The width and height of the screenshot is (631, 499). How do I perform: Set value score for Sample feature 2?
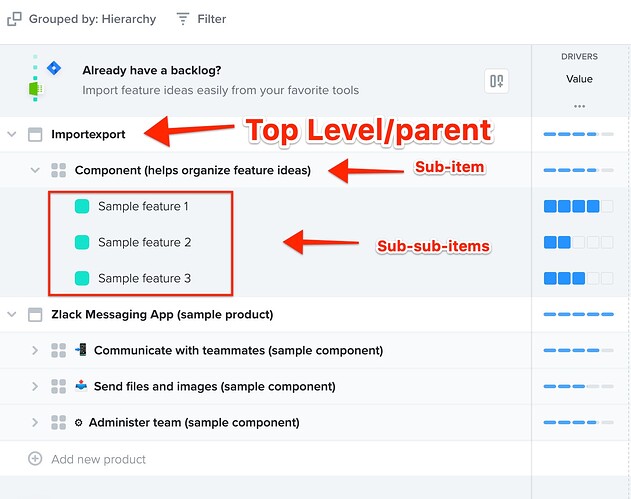579,242
